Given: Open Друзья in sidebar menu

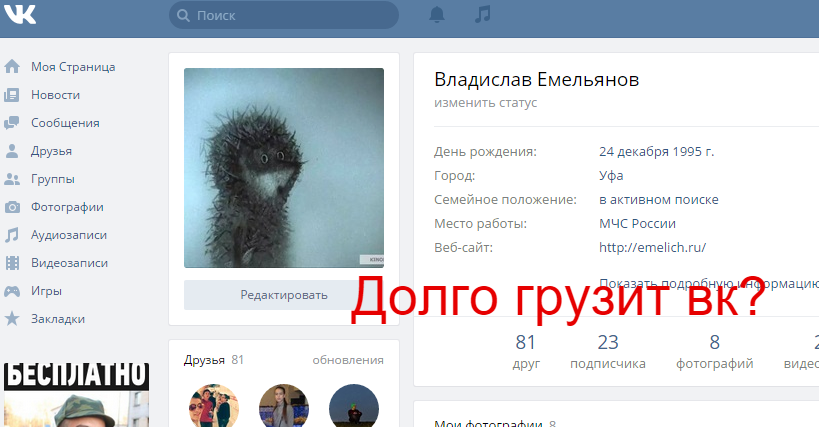Looking at the screenshot, I should tap(51, 151).
